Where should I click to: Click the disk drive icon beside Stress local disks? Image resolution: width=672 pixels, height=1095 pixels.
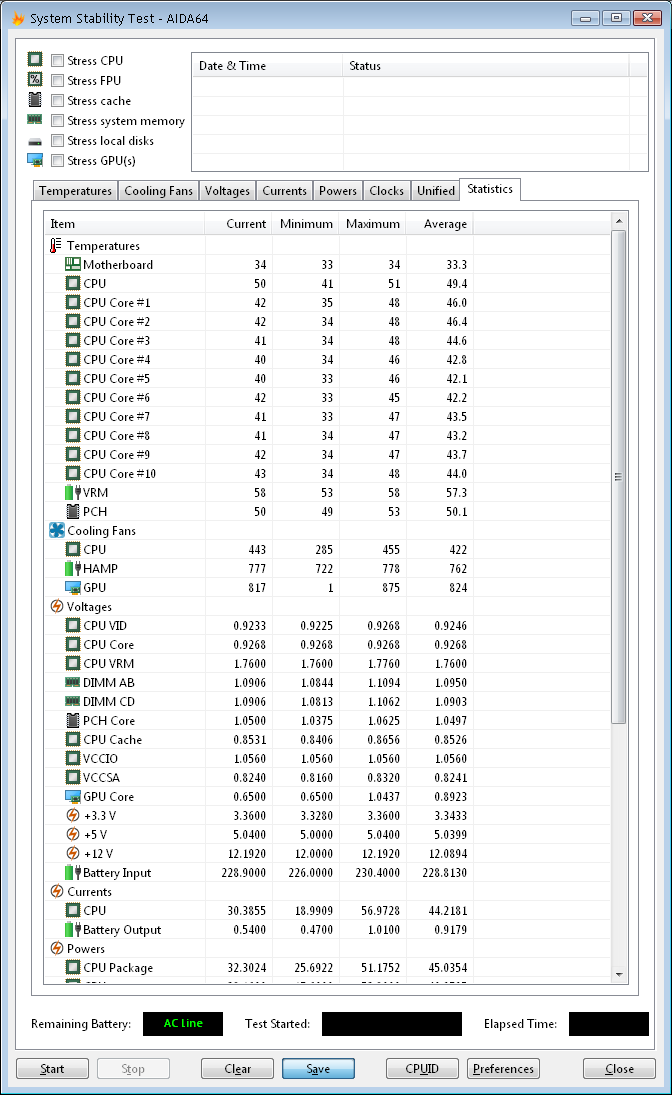tap(35, 142)
